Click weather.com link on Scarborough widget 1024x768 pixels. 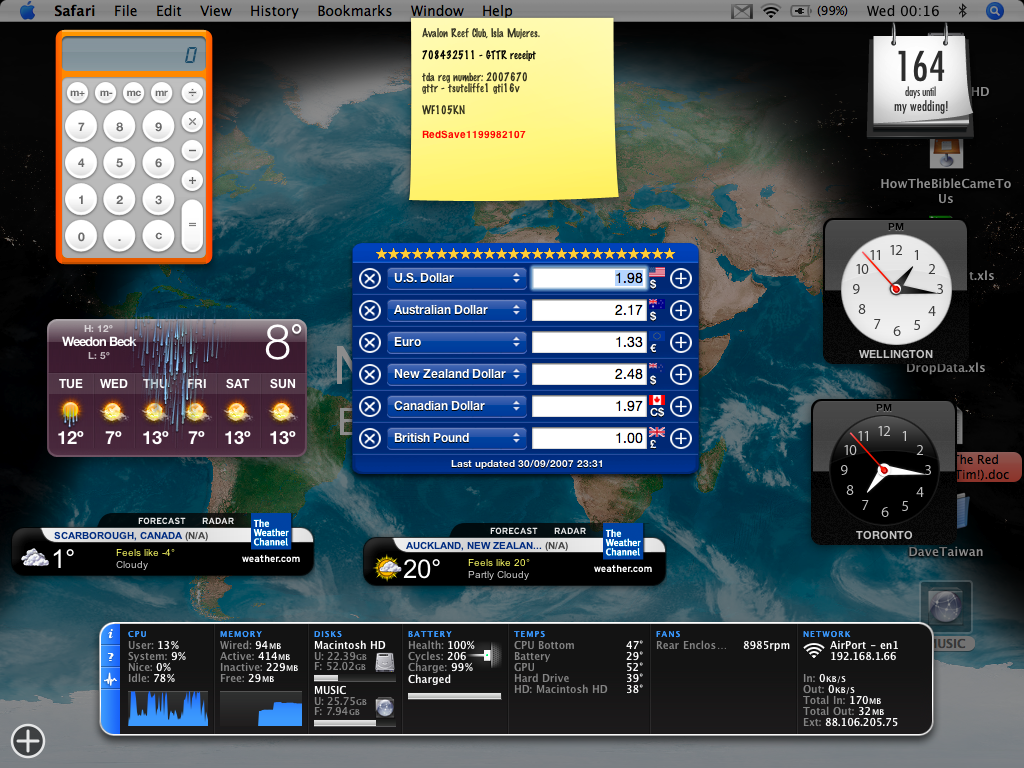tap(271, 558)
